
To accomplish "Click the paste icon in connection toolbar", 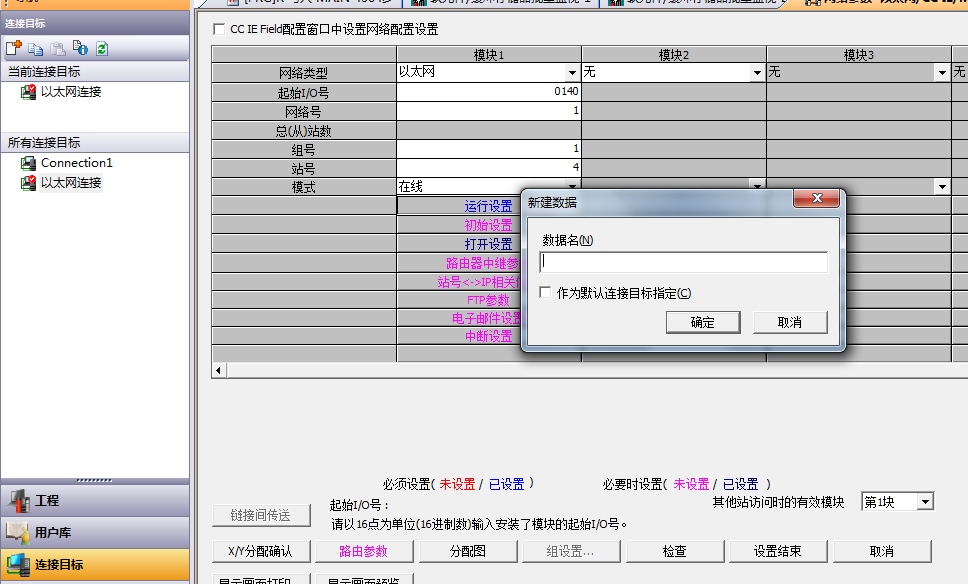I will 58,48.
